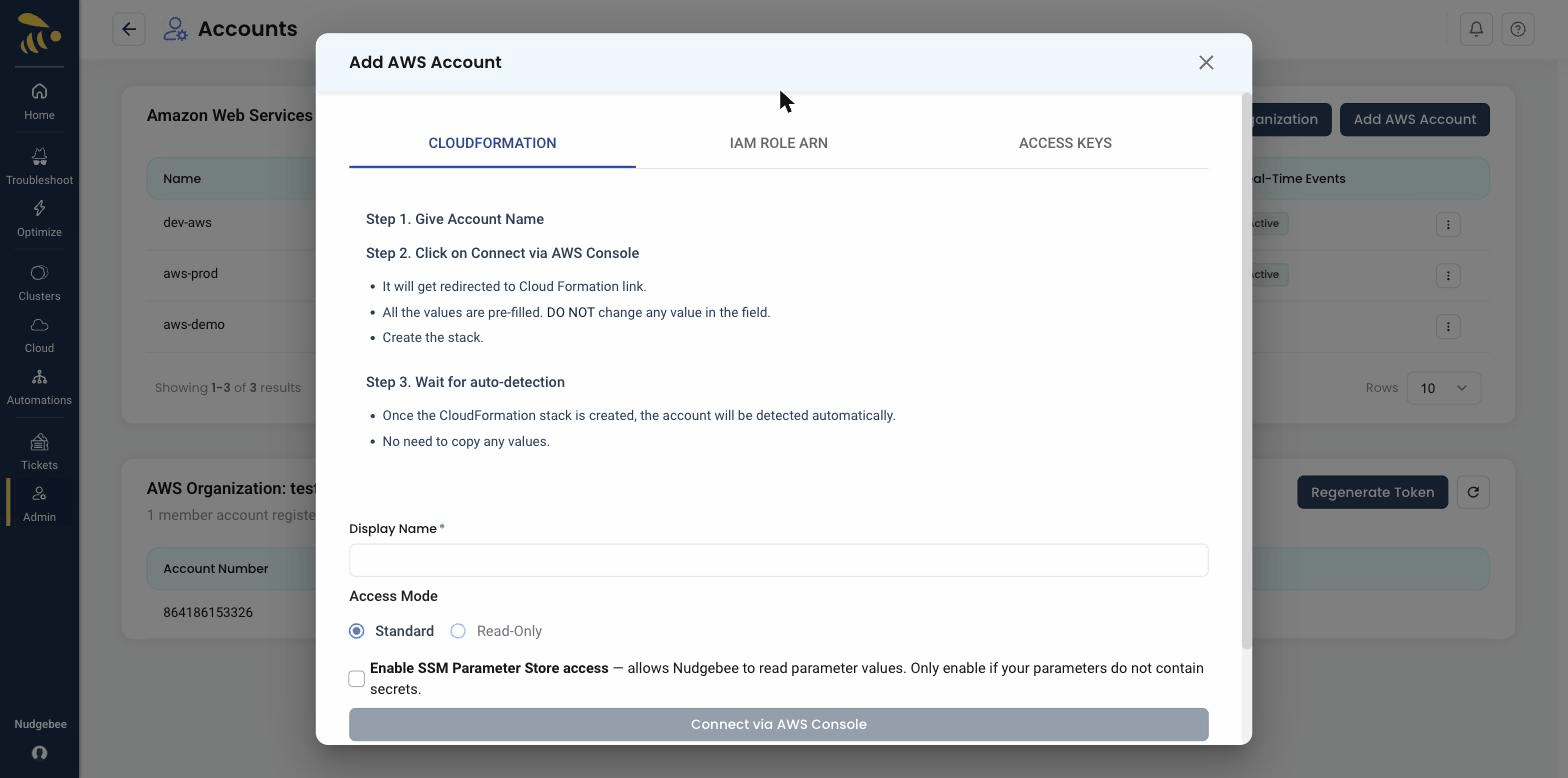Click Connect via AWS Console button
Viewport: 1568px width, 778px height.
pyautogui.click(x=779, y=724)
